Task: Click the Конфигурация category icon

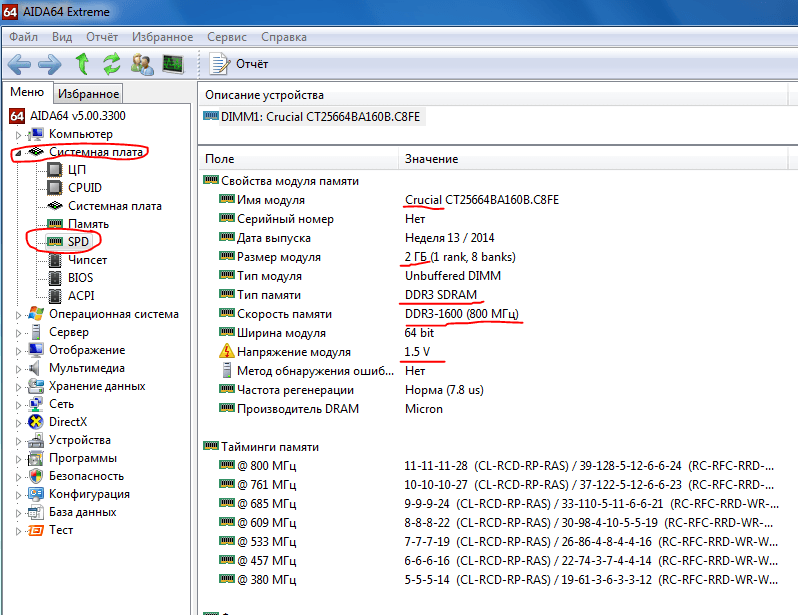Action: click(x=36, y=494)
